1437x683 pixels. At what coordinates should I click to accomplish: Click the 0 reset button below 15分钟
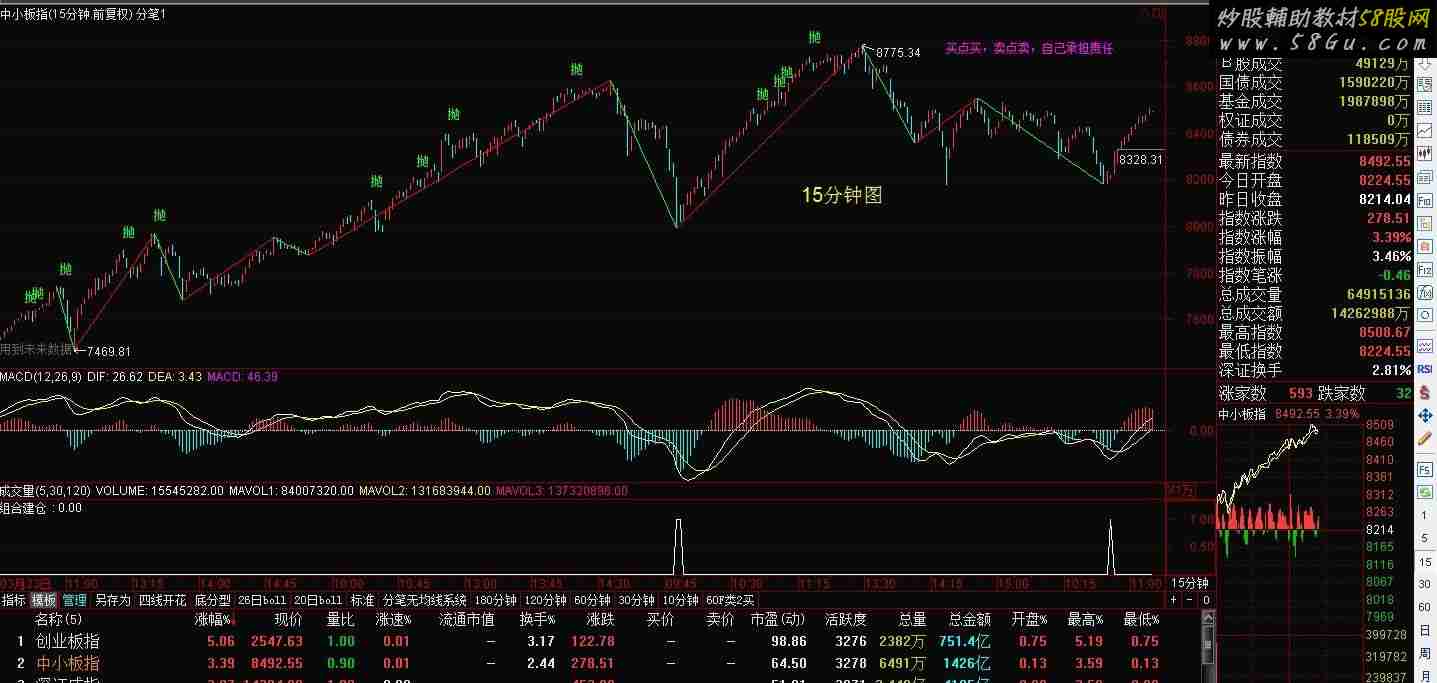pos(1206,600)
